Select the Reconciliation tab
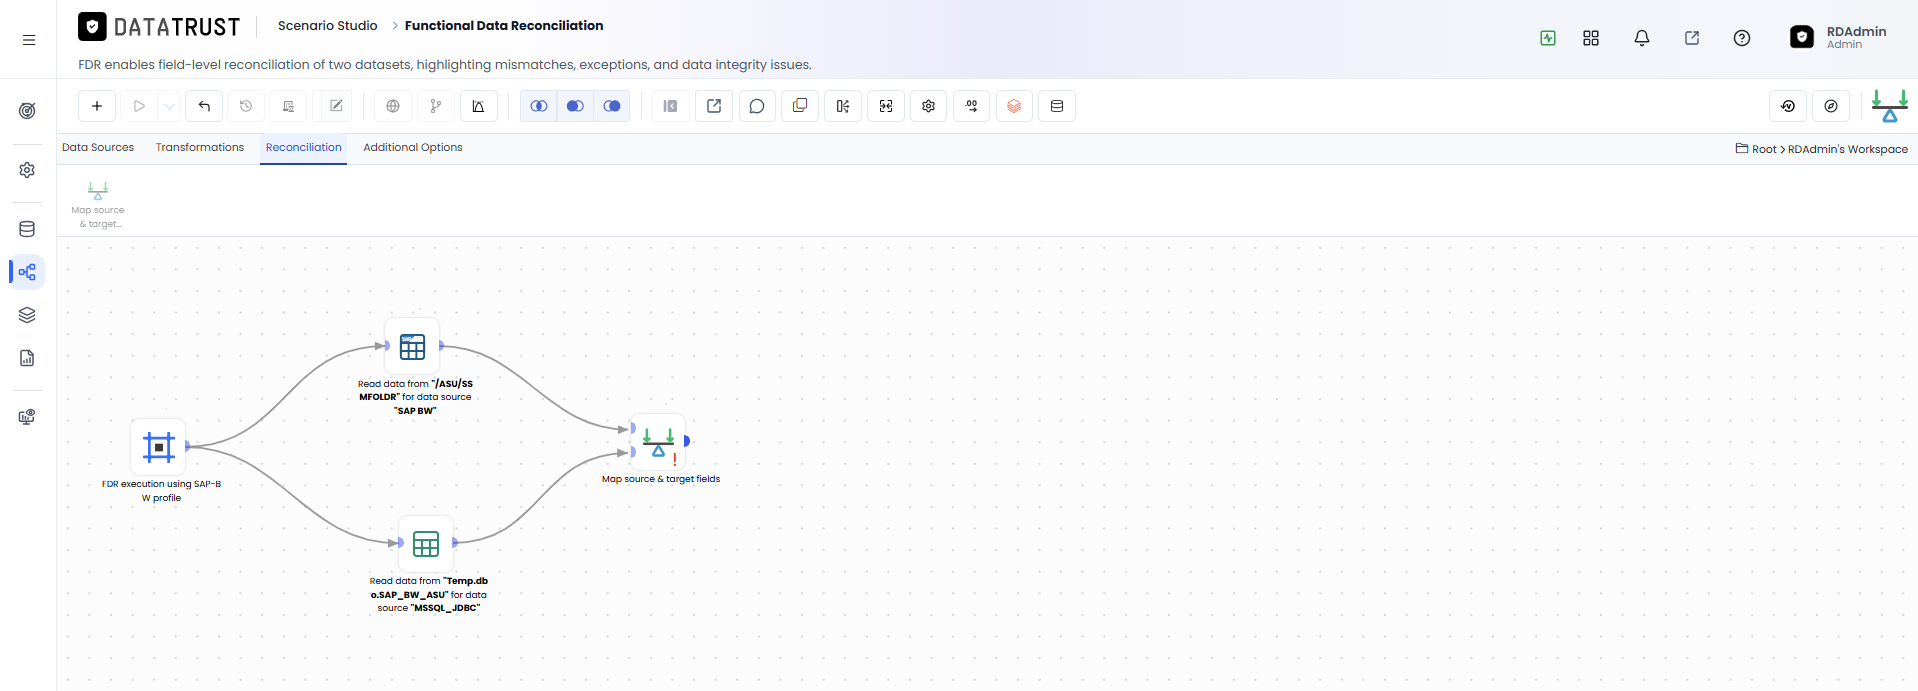 (x=304, y=148)
